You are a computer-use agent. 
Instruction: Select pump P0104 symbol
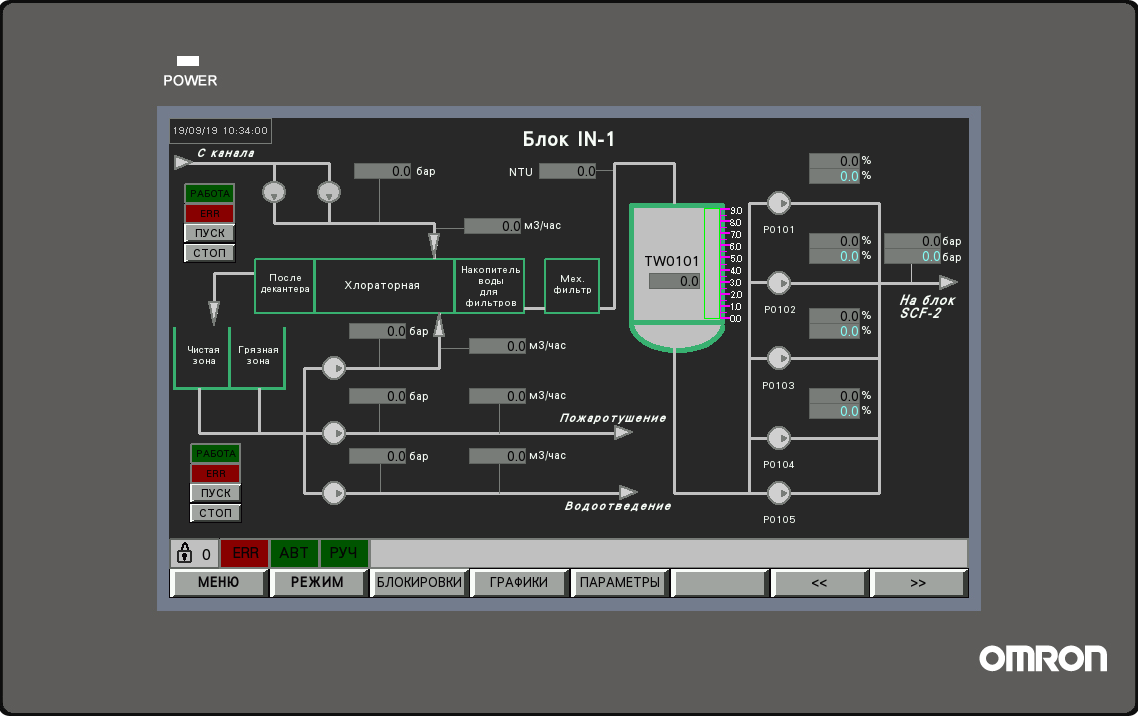click(778, 438)
